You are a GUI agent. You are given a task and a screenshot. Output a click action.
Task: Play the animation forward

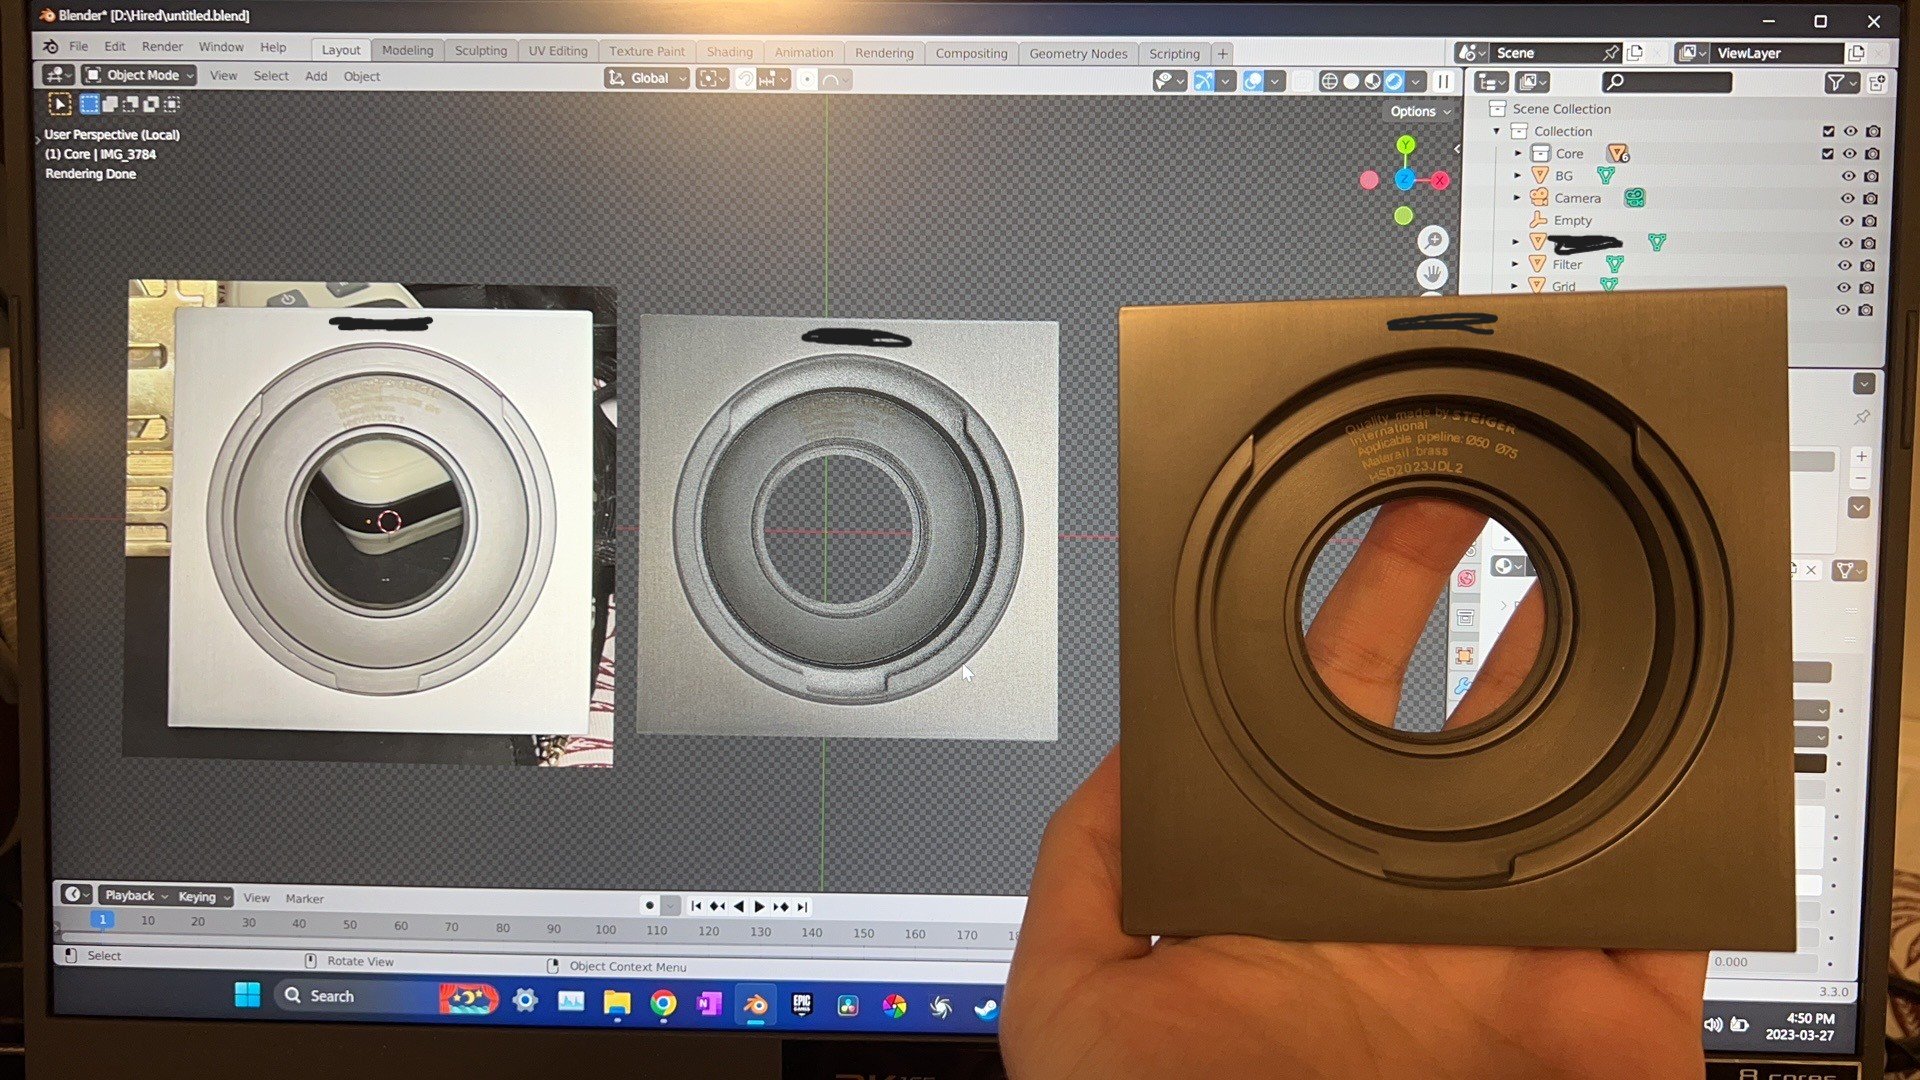click(760, 906)
